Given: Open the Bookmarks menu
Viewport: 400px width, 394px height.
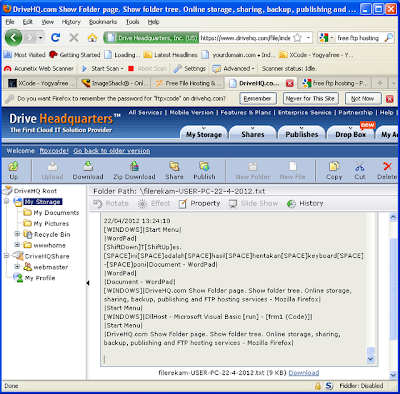Looking at the screenshot, I should click(x=103, y=22).
